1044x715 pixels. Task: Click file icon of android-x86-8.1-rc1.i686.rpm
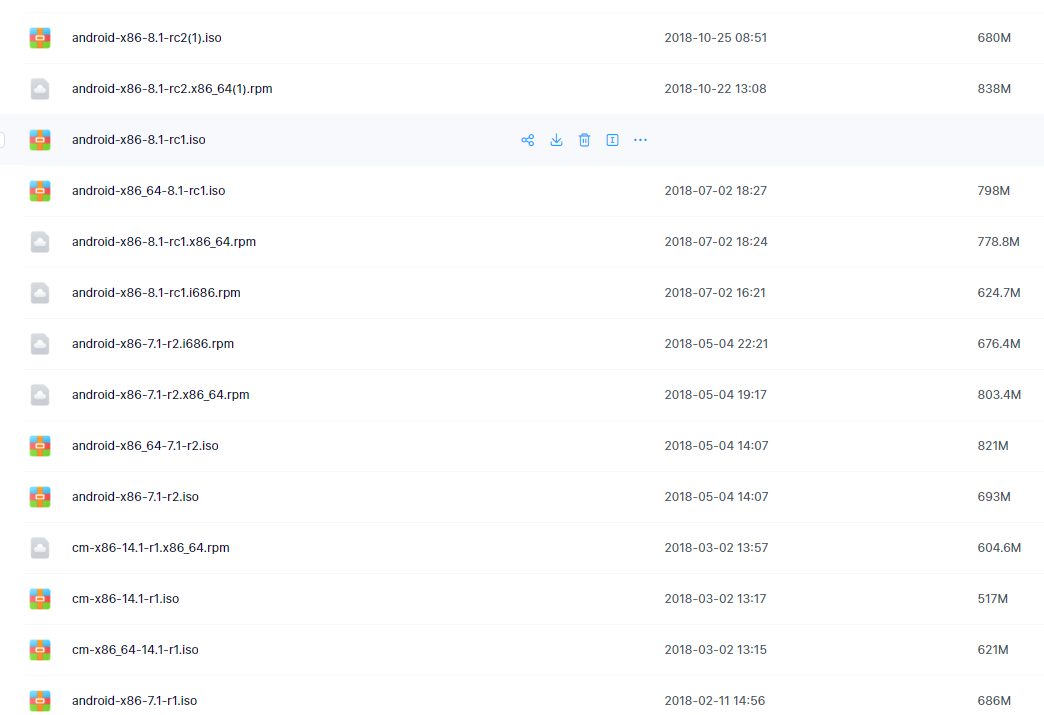(40, 293)
